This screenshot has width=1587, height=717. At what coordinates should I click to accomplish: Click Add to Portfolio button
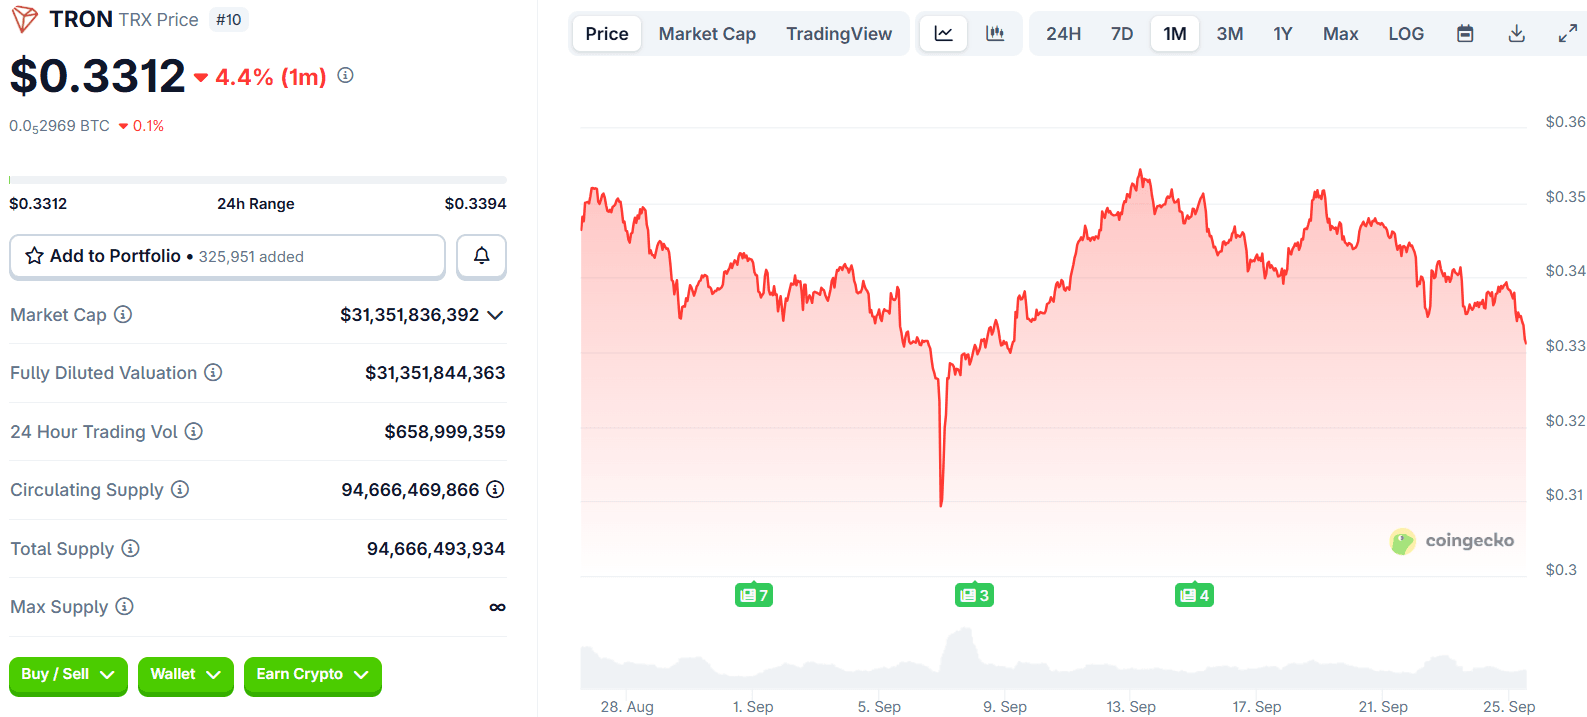(x=227, y=256)
